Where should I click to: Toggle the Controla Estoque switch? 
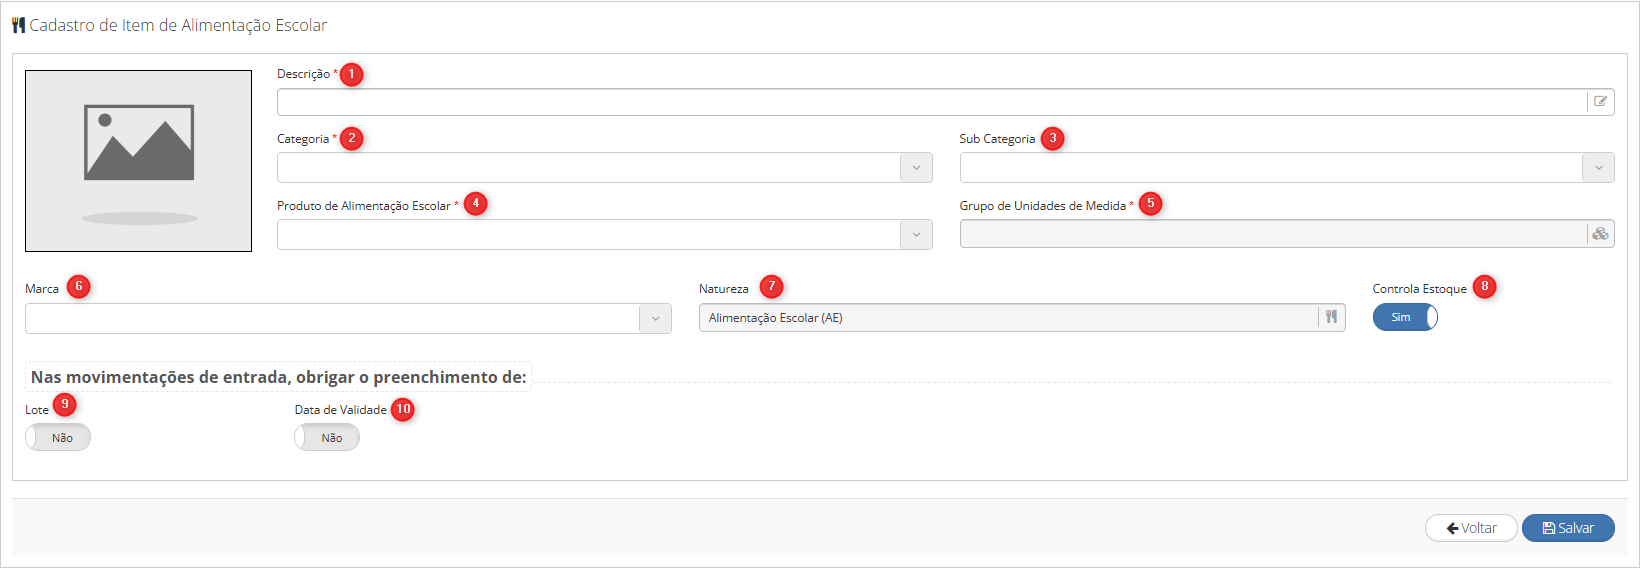coord(1405,317)
